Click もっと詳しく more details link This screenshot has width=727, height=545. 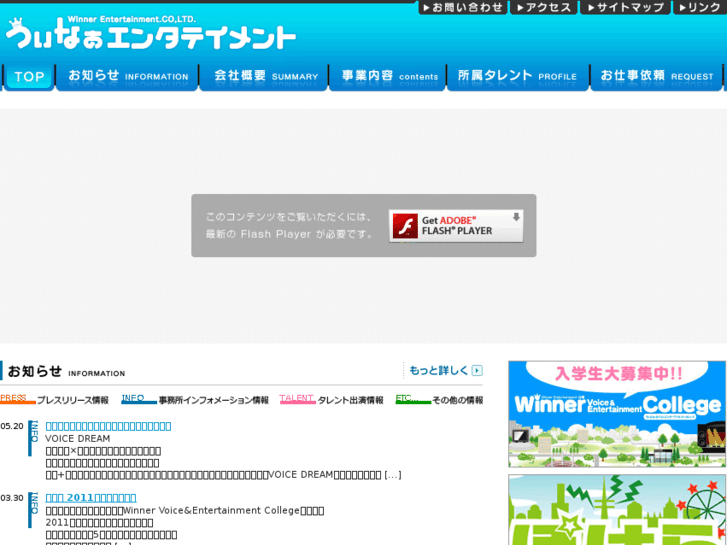pyautogui.click(x=439, y=371)
